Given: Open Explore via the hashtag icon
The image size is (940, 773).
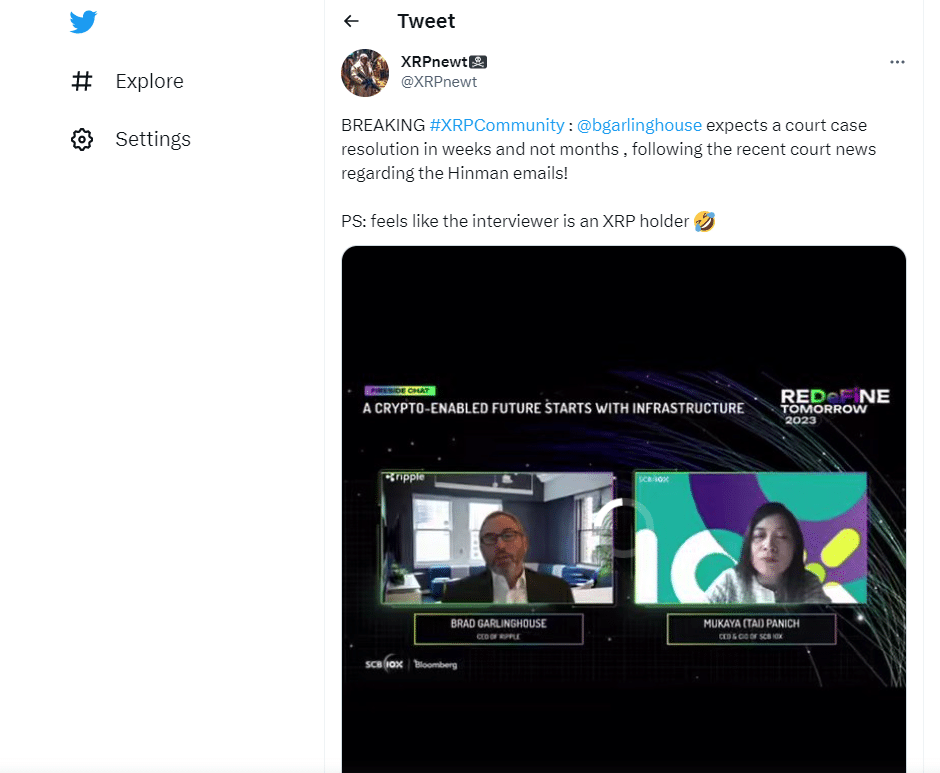Looking at the screenshot, I should coord(82,81).
